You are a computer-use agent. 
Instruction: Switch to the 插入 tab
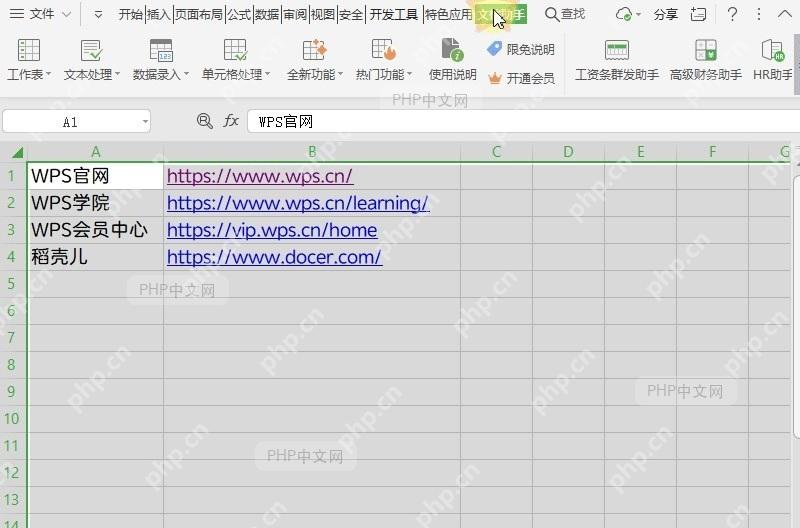(159, 14)
